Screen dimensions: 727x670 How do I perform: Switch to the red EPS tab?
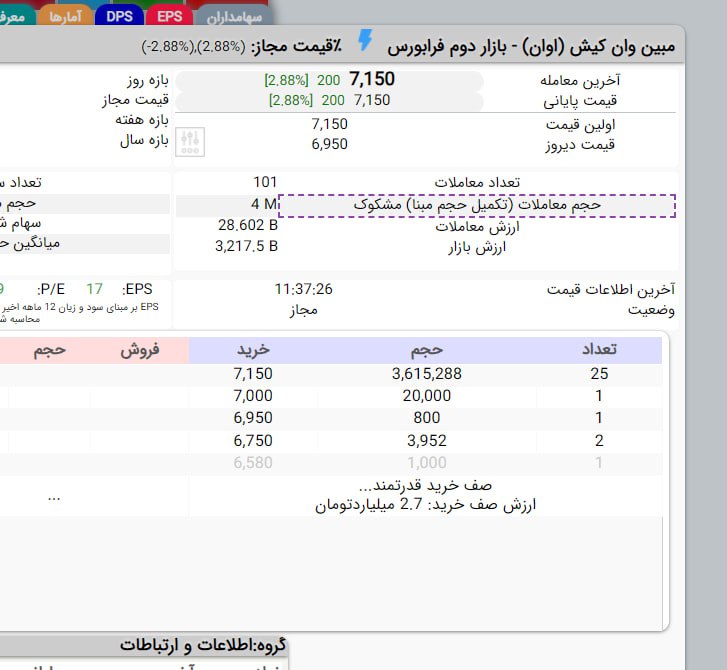[169, 16]
